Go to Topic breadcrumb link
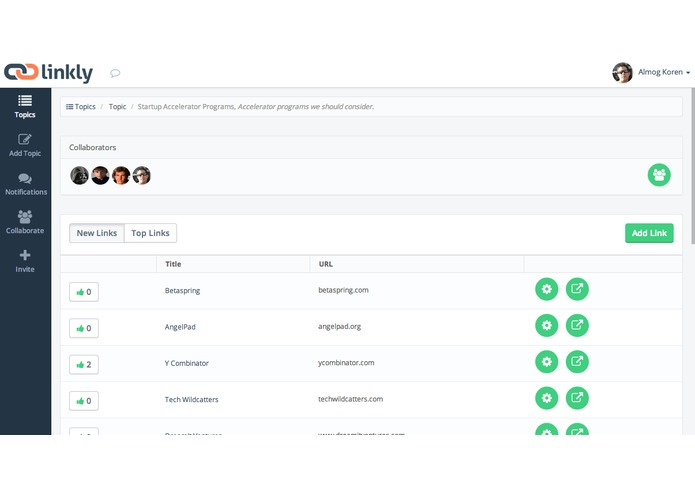Viewport: 695px width, 494px height. tap(117, 107)
